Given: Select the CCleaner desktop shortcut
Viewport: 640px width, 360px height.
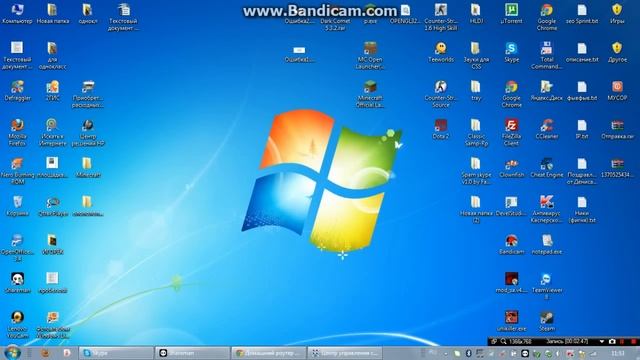Looking at the screenshot, I should [547, 129].
